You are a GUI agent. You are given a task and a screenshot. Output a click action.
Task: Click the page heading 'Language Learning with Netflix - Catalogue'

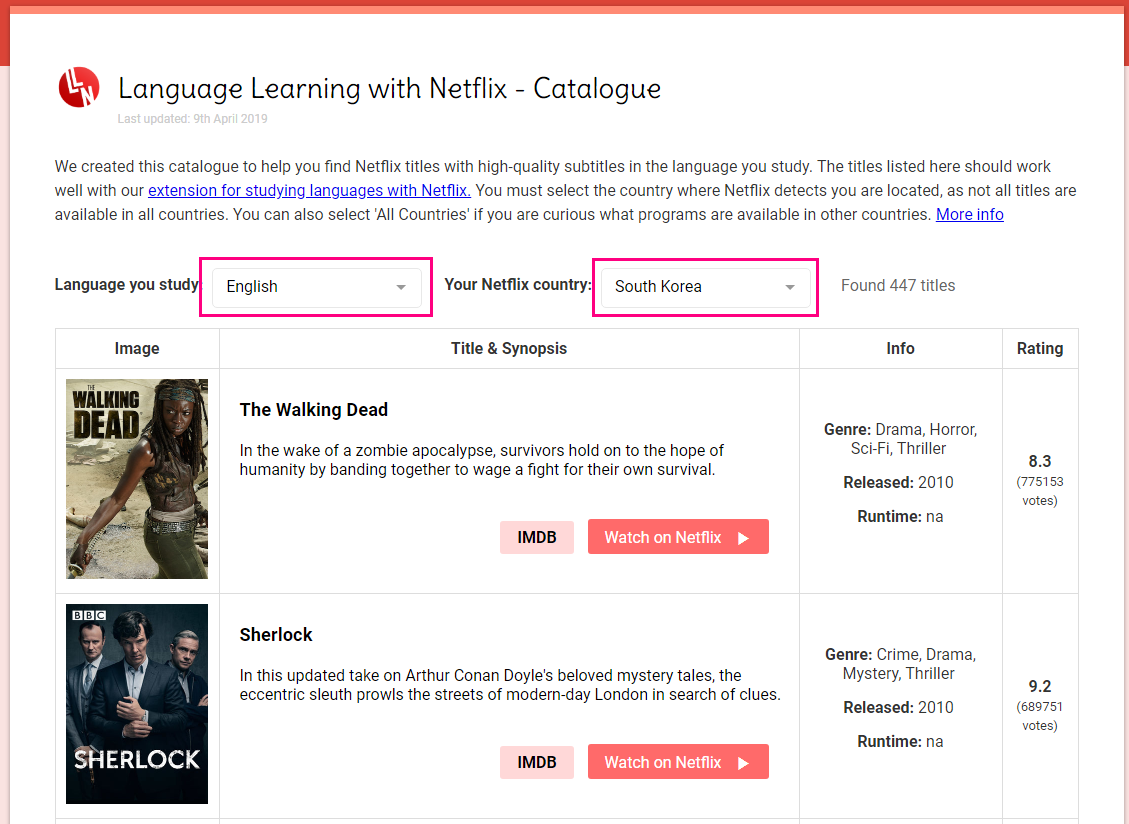pos(390,89)
